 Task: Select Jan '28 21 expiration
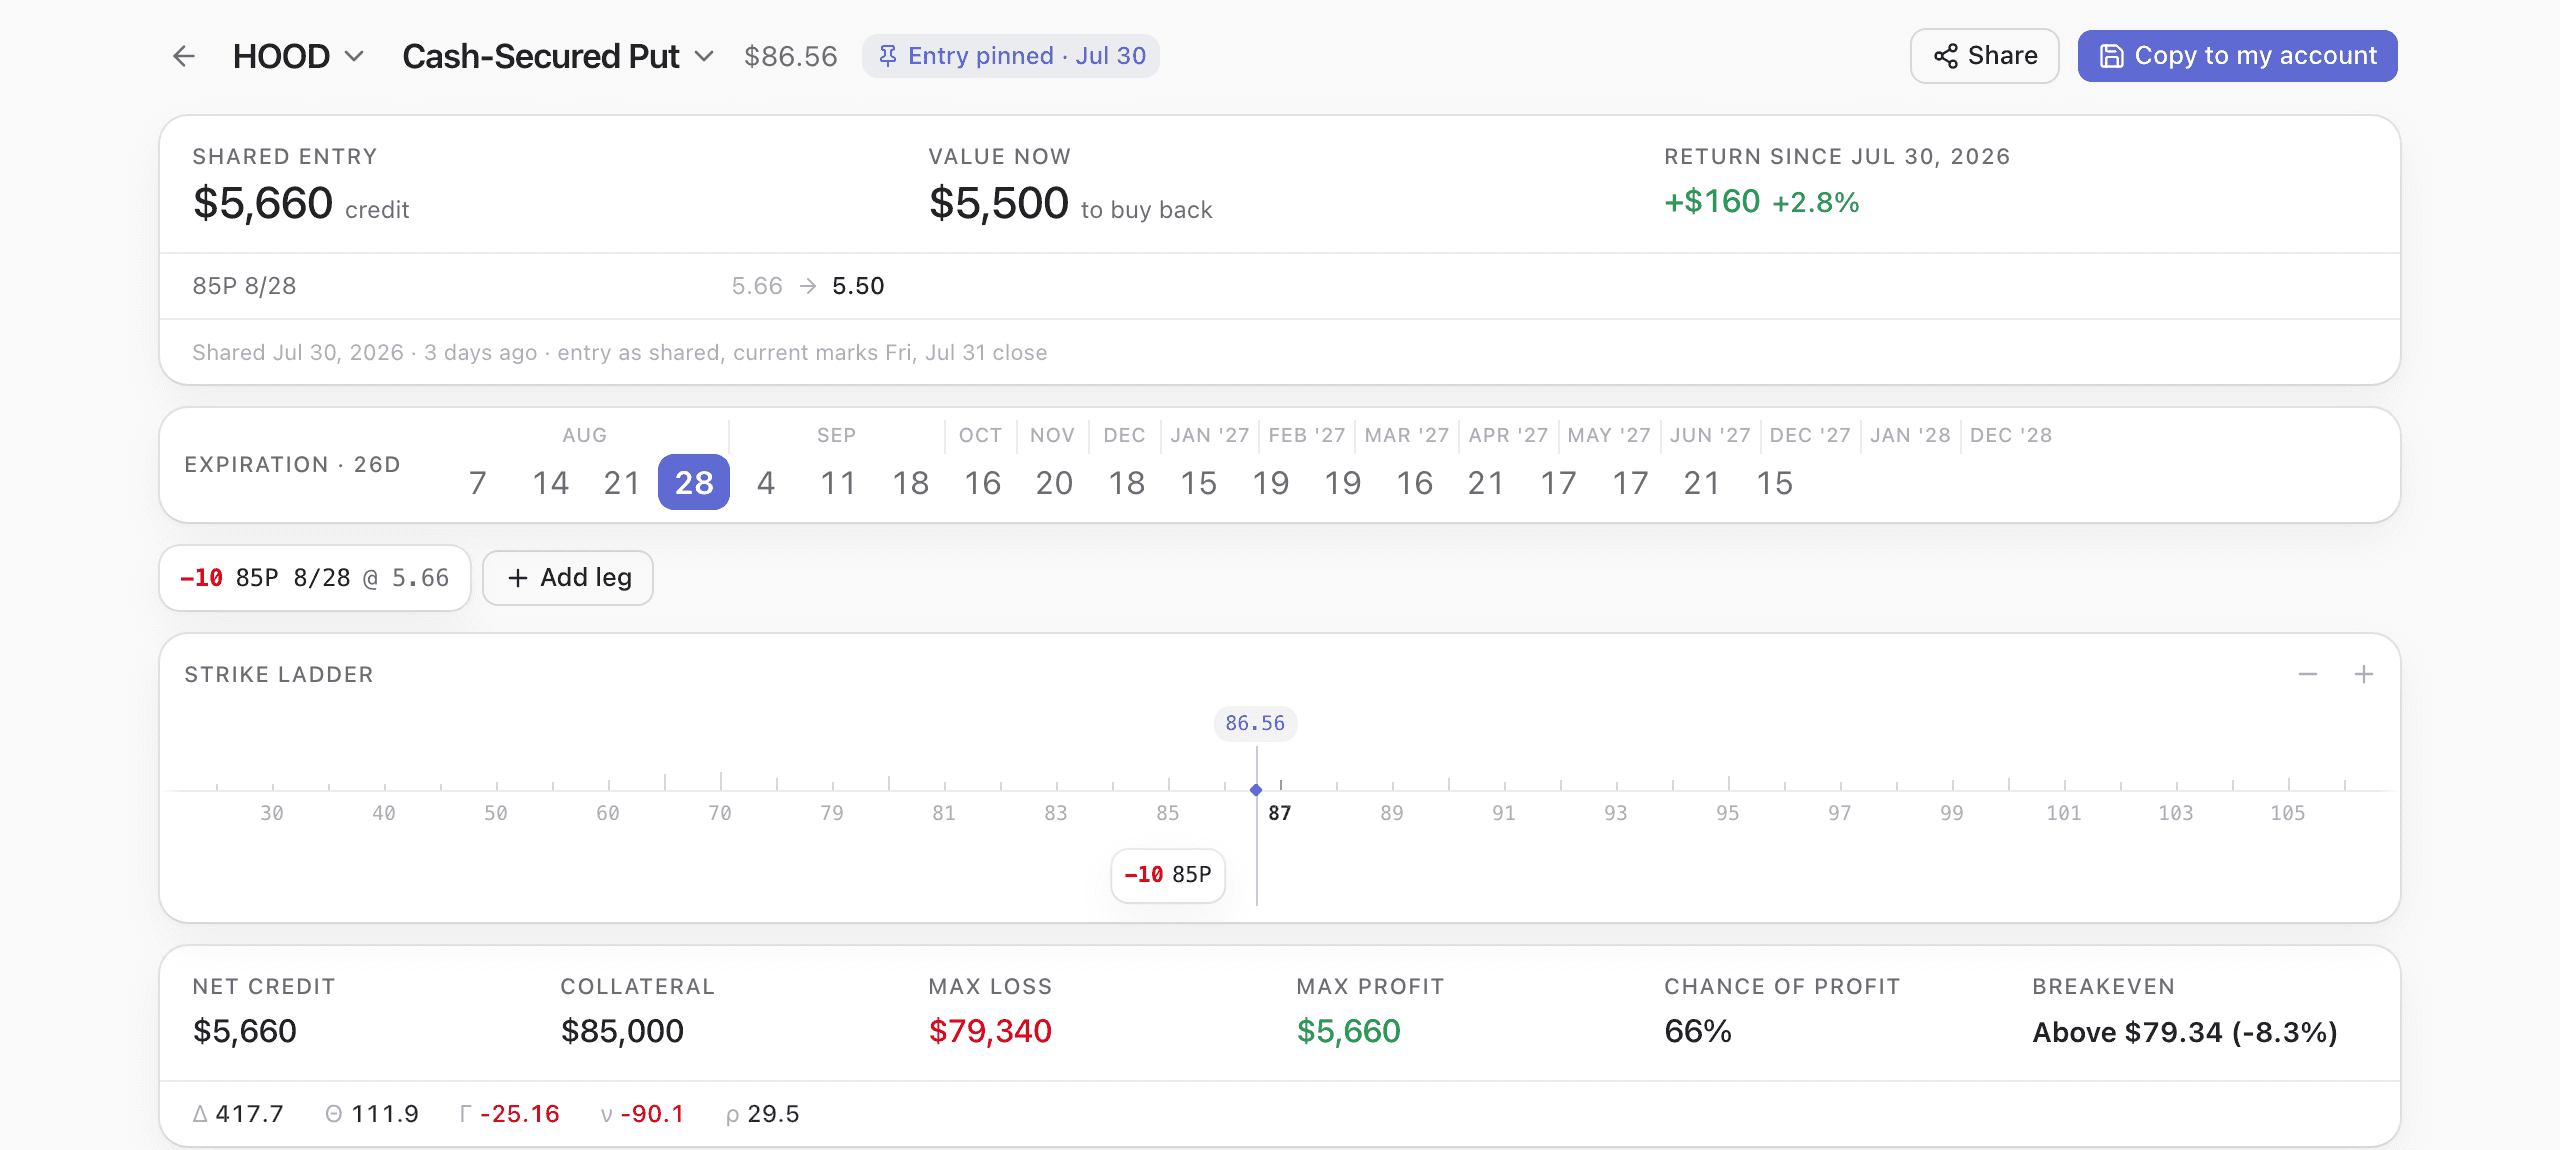(x=1702, y=483)
